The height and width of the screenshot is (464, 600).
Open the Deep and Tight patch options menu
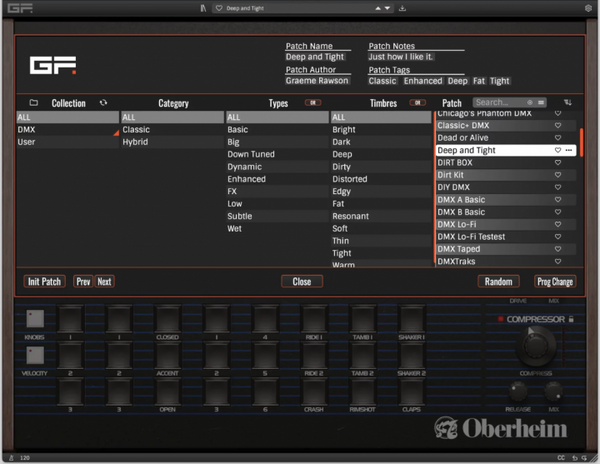(x=569, y=150)
